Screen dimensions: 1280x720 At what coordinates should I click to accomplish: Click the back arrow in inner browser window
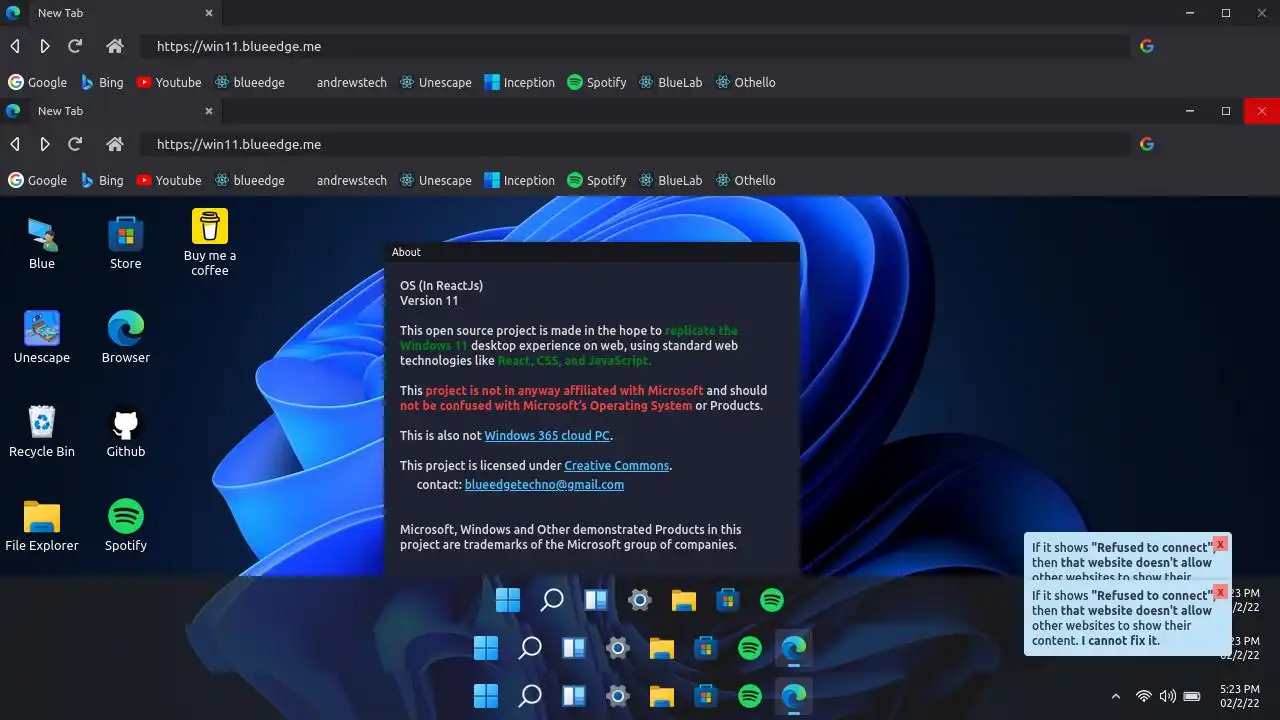[15, 144]
